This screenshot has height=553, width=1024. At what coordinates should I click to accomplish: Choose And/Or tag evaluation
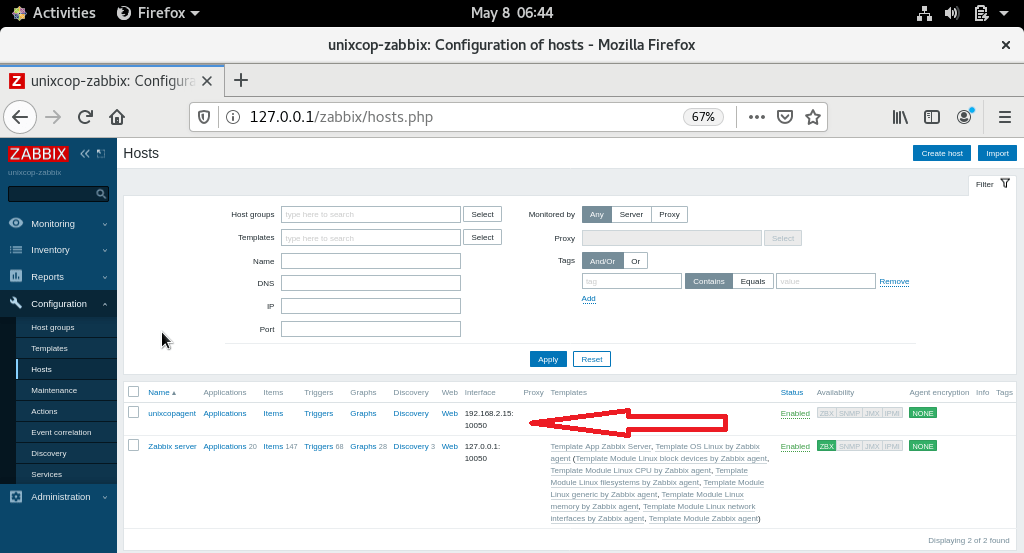tap(602, 261)
